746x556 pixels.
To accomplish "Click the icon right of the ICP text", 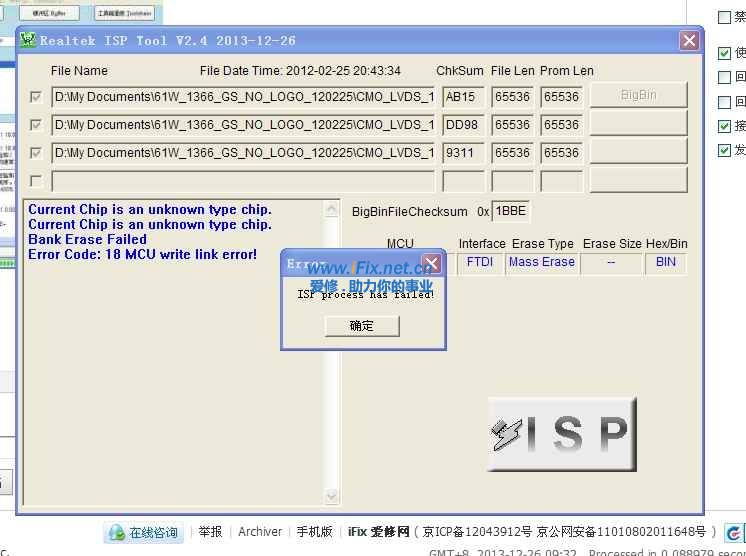I will (x=734, y=533).
